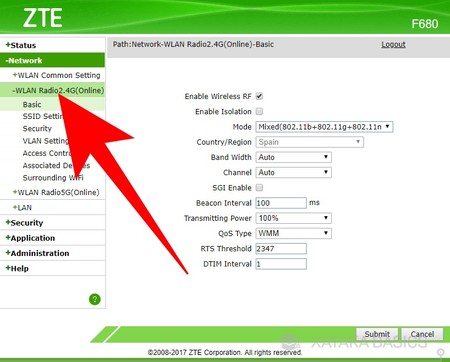Screen dimensions: 450x362
Task: Click the Logout link
Action: click(x=393, y=44)
